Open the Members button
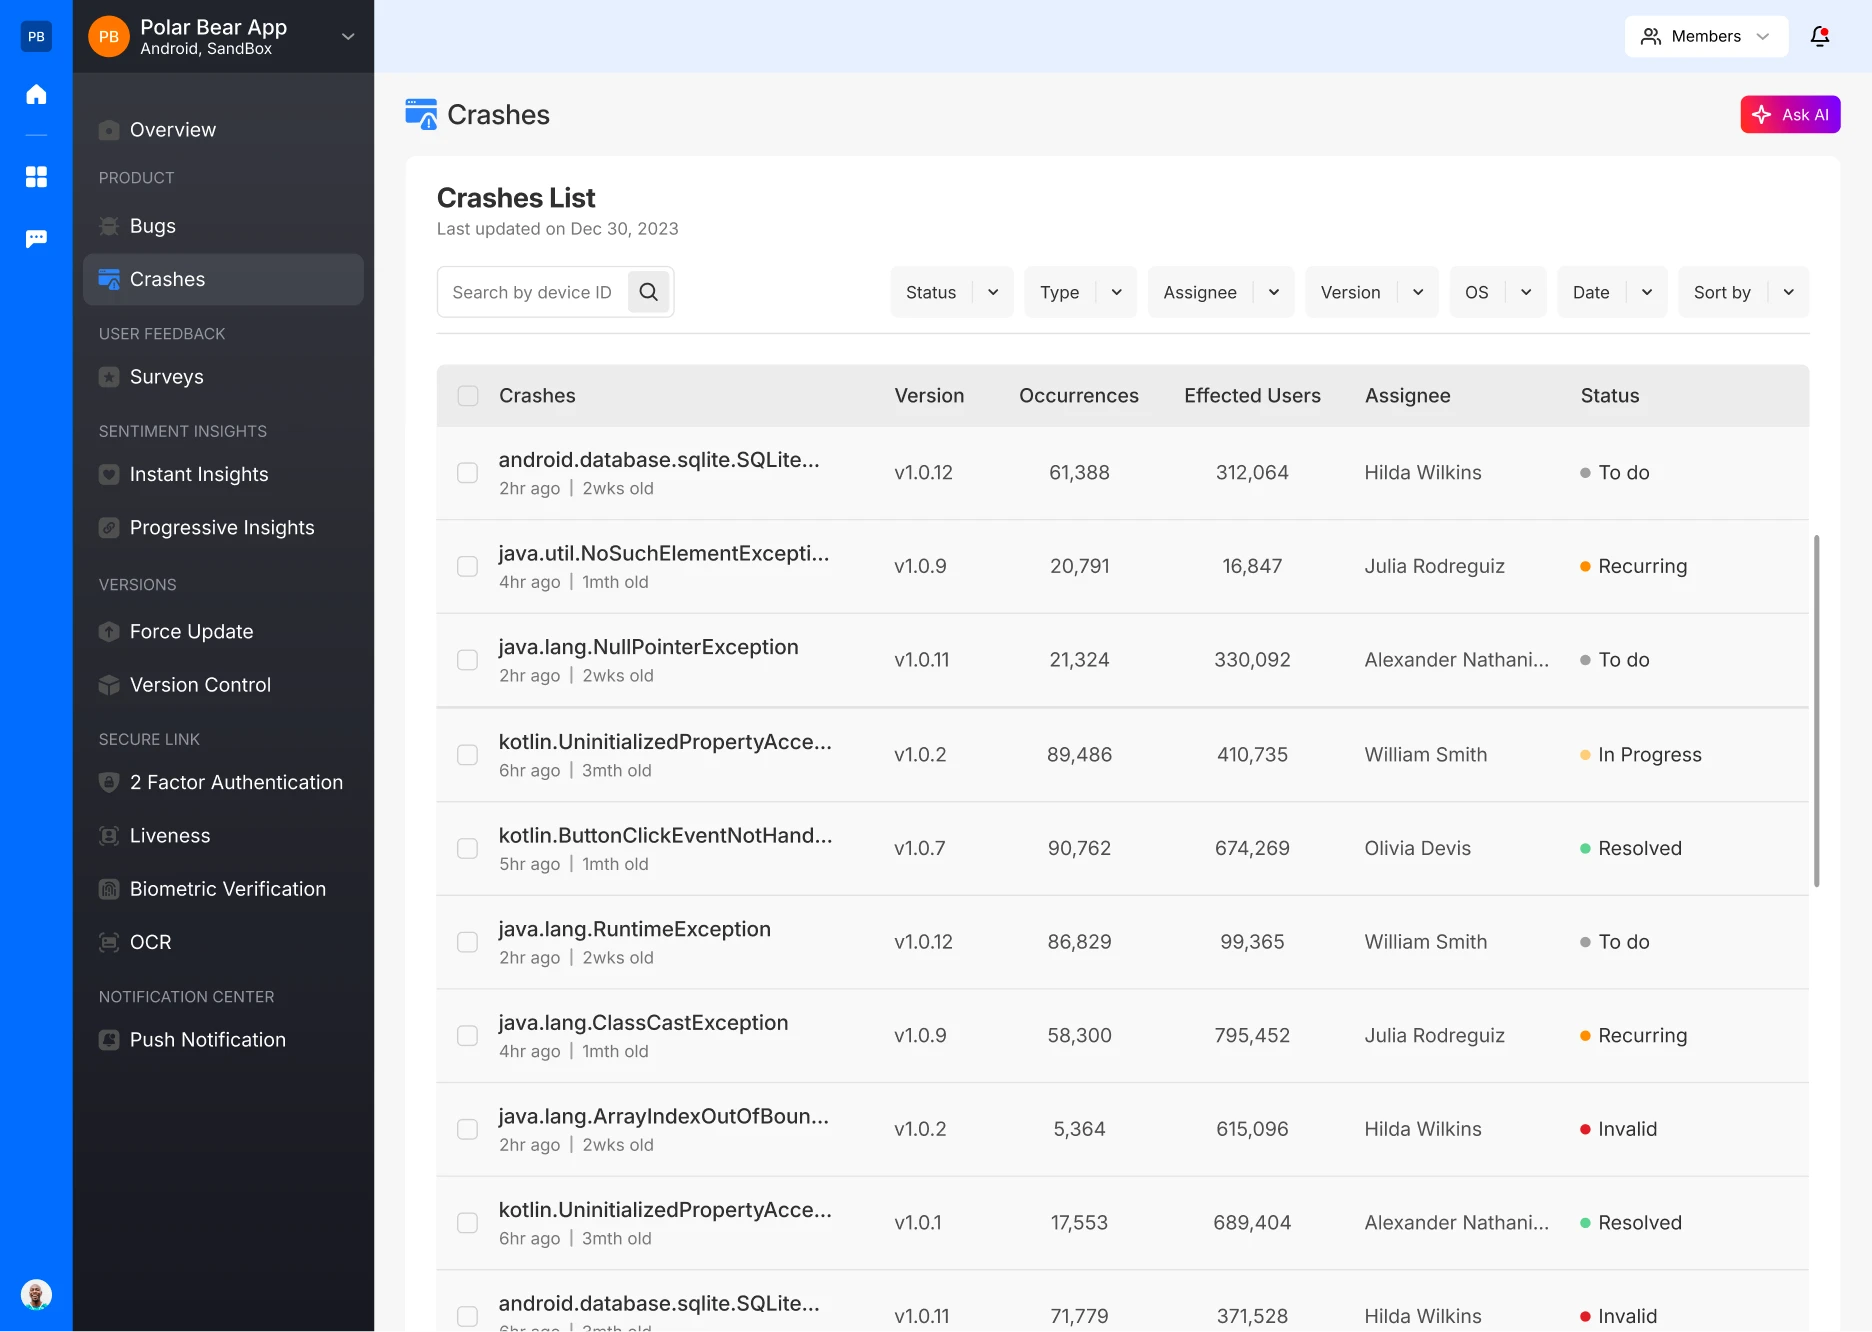This screenshot has height=1332, width=1872. coord(1705,36)
